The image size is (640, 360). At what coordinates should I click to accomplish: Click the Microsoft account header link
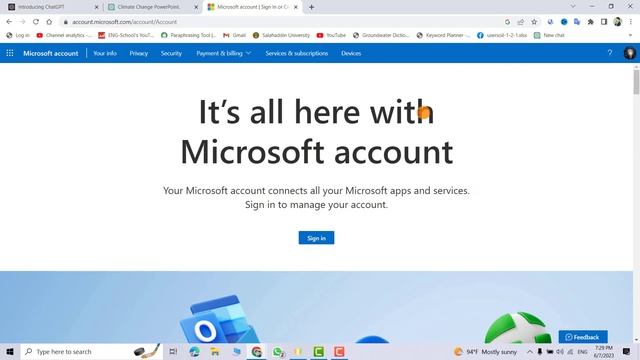click(51, 53)
